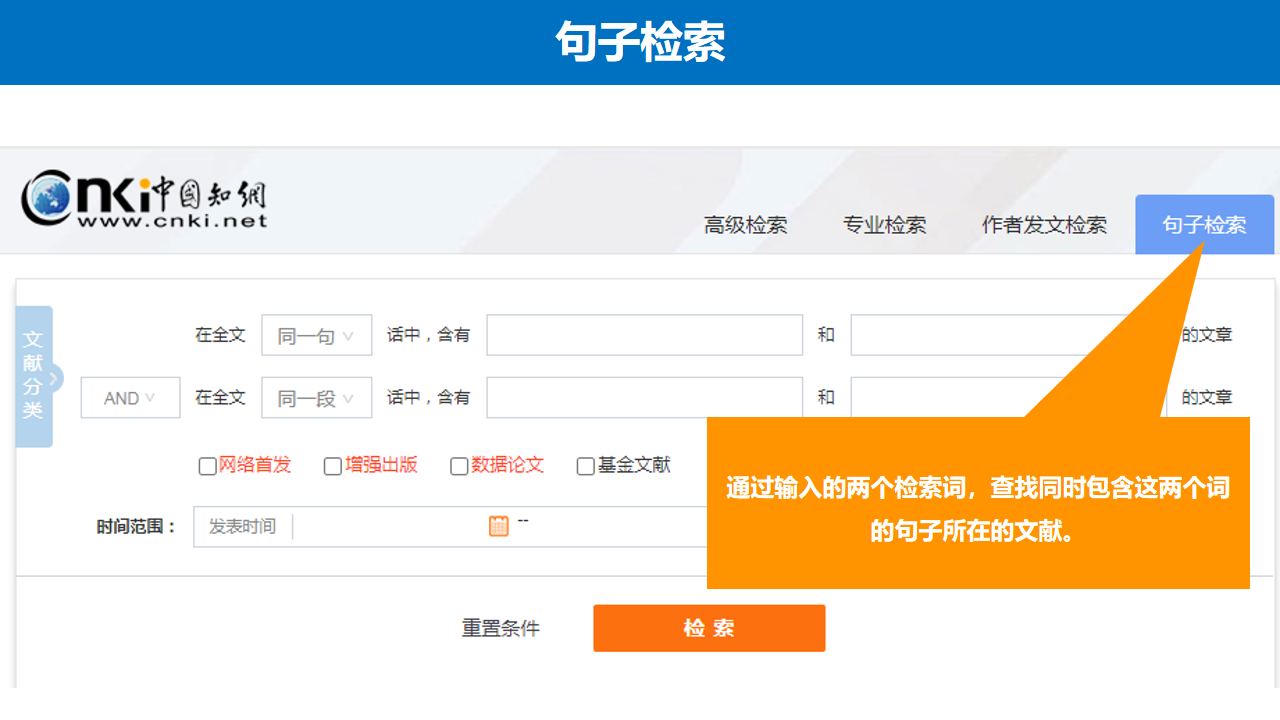1280x720 pixels.
Task: Expand the 文献分类 side panel arrow
Action: [x=54, y=378]
